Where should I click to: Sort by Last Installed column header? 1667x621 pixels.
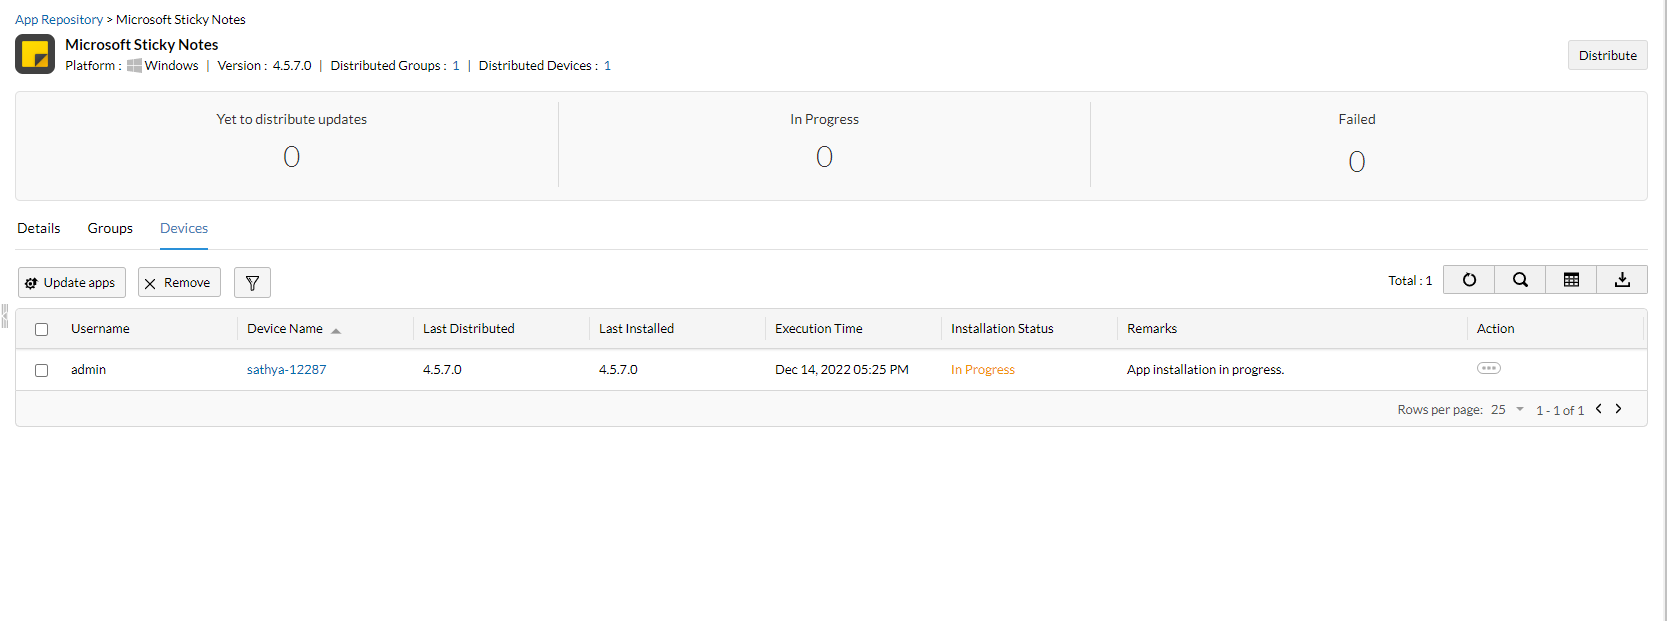coord(636,328)
